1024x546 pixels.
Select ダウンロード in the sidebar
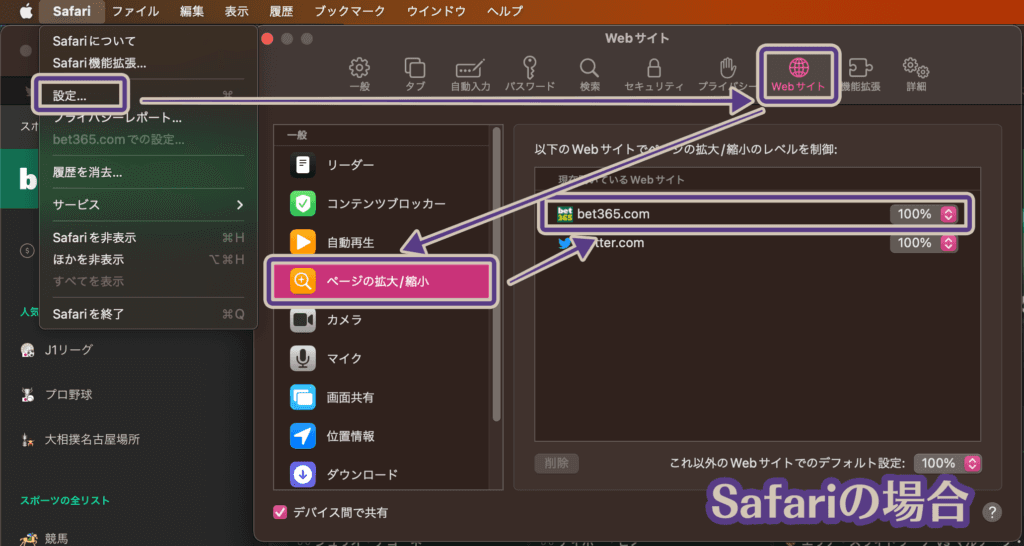coord(383,474)
